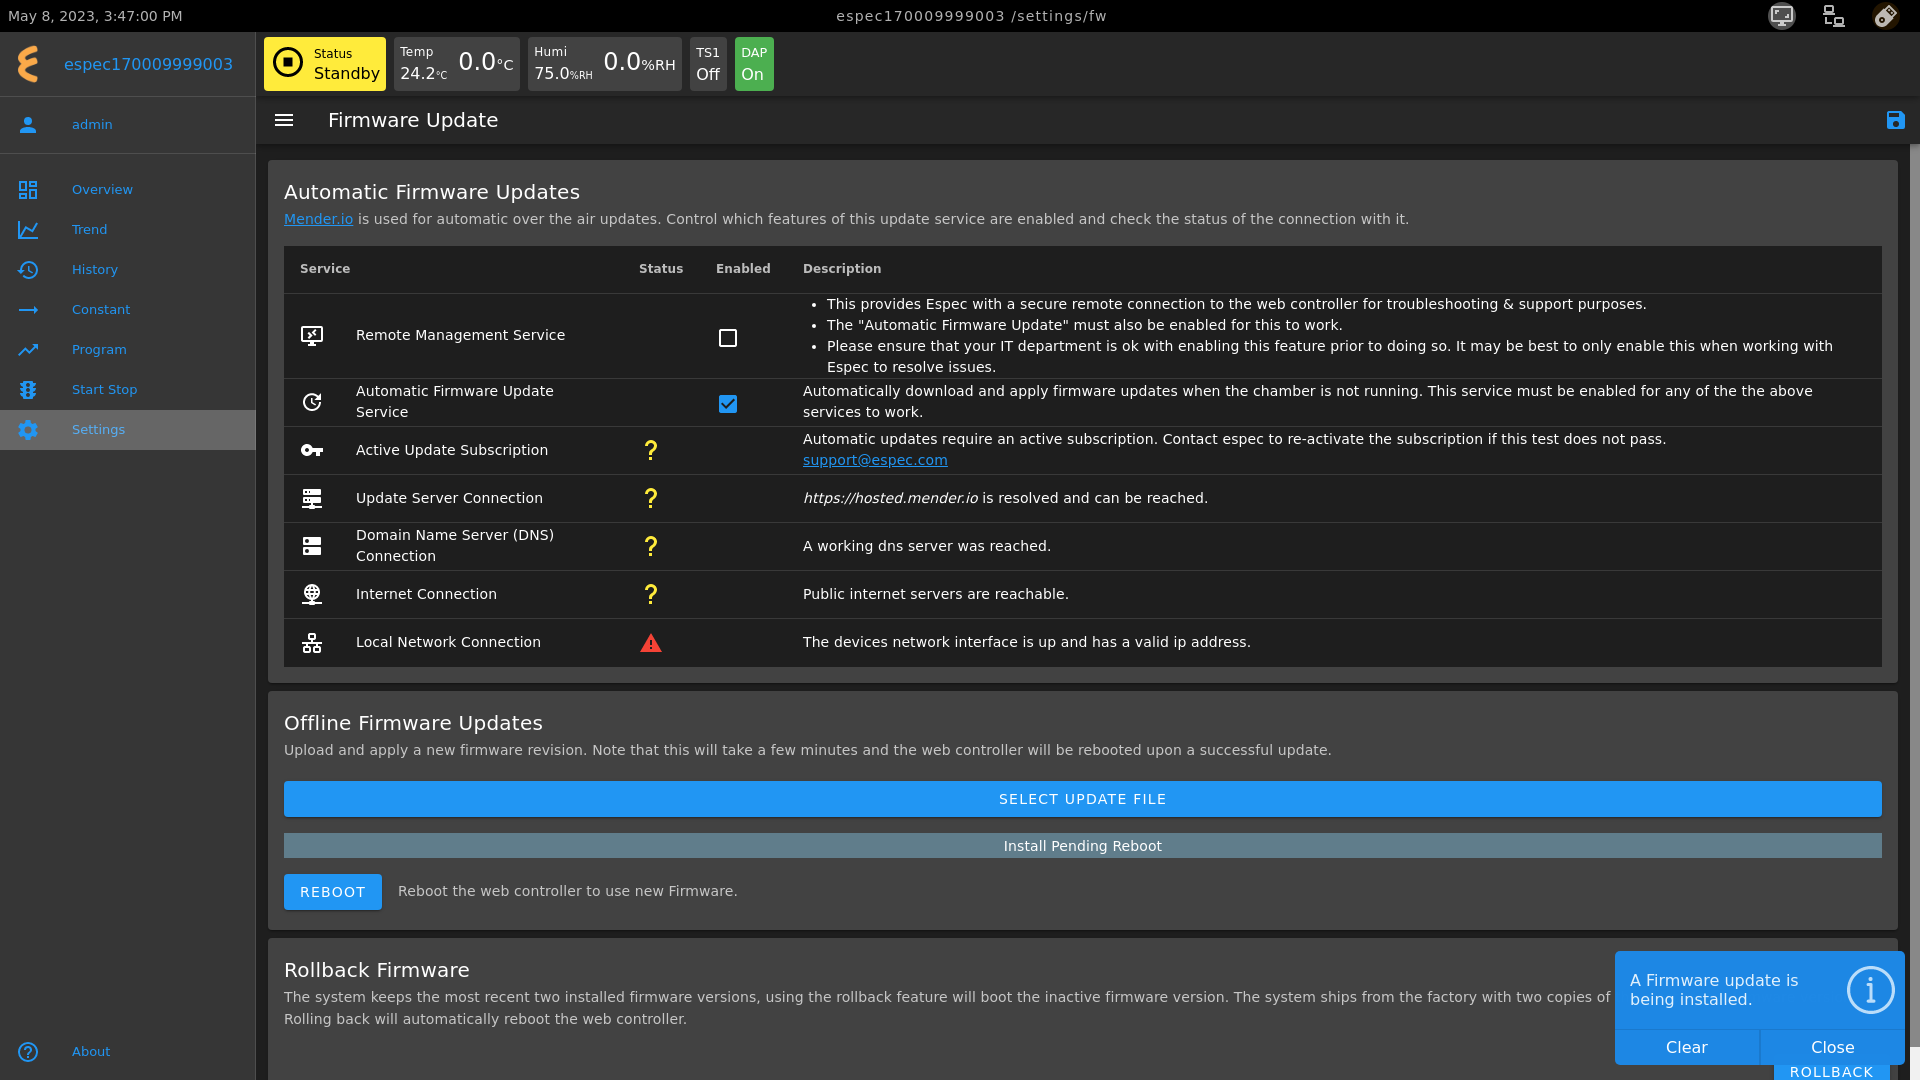Click Active Update Subscription question mark status
The image size is (1920, 1080).
click(x=651, y=451)
